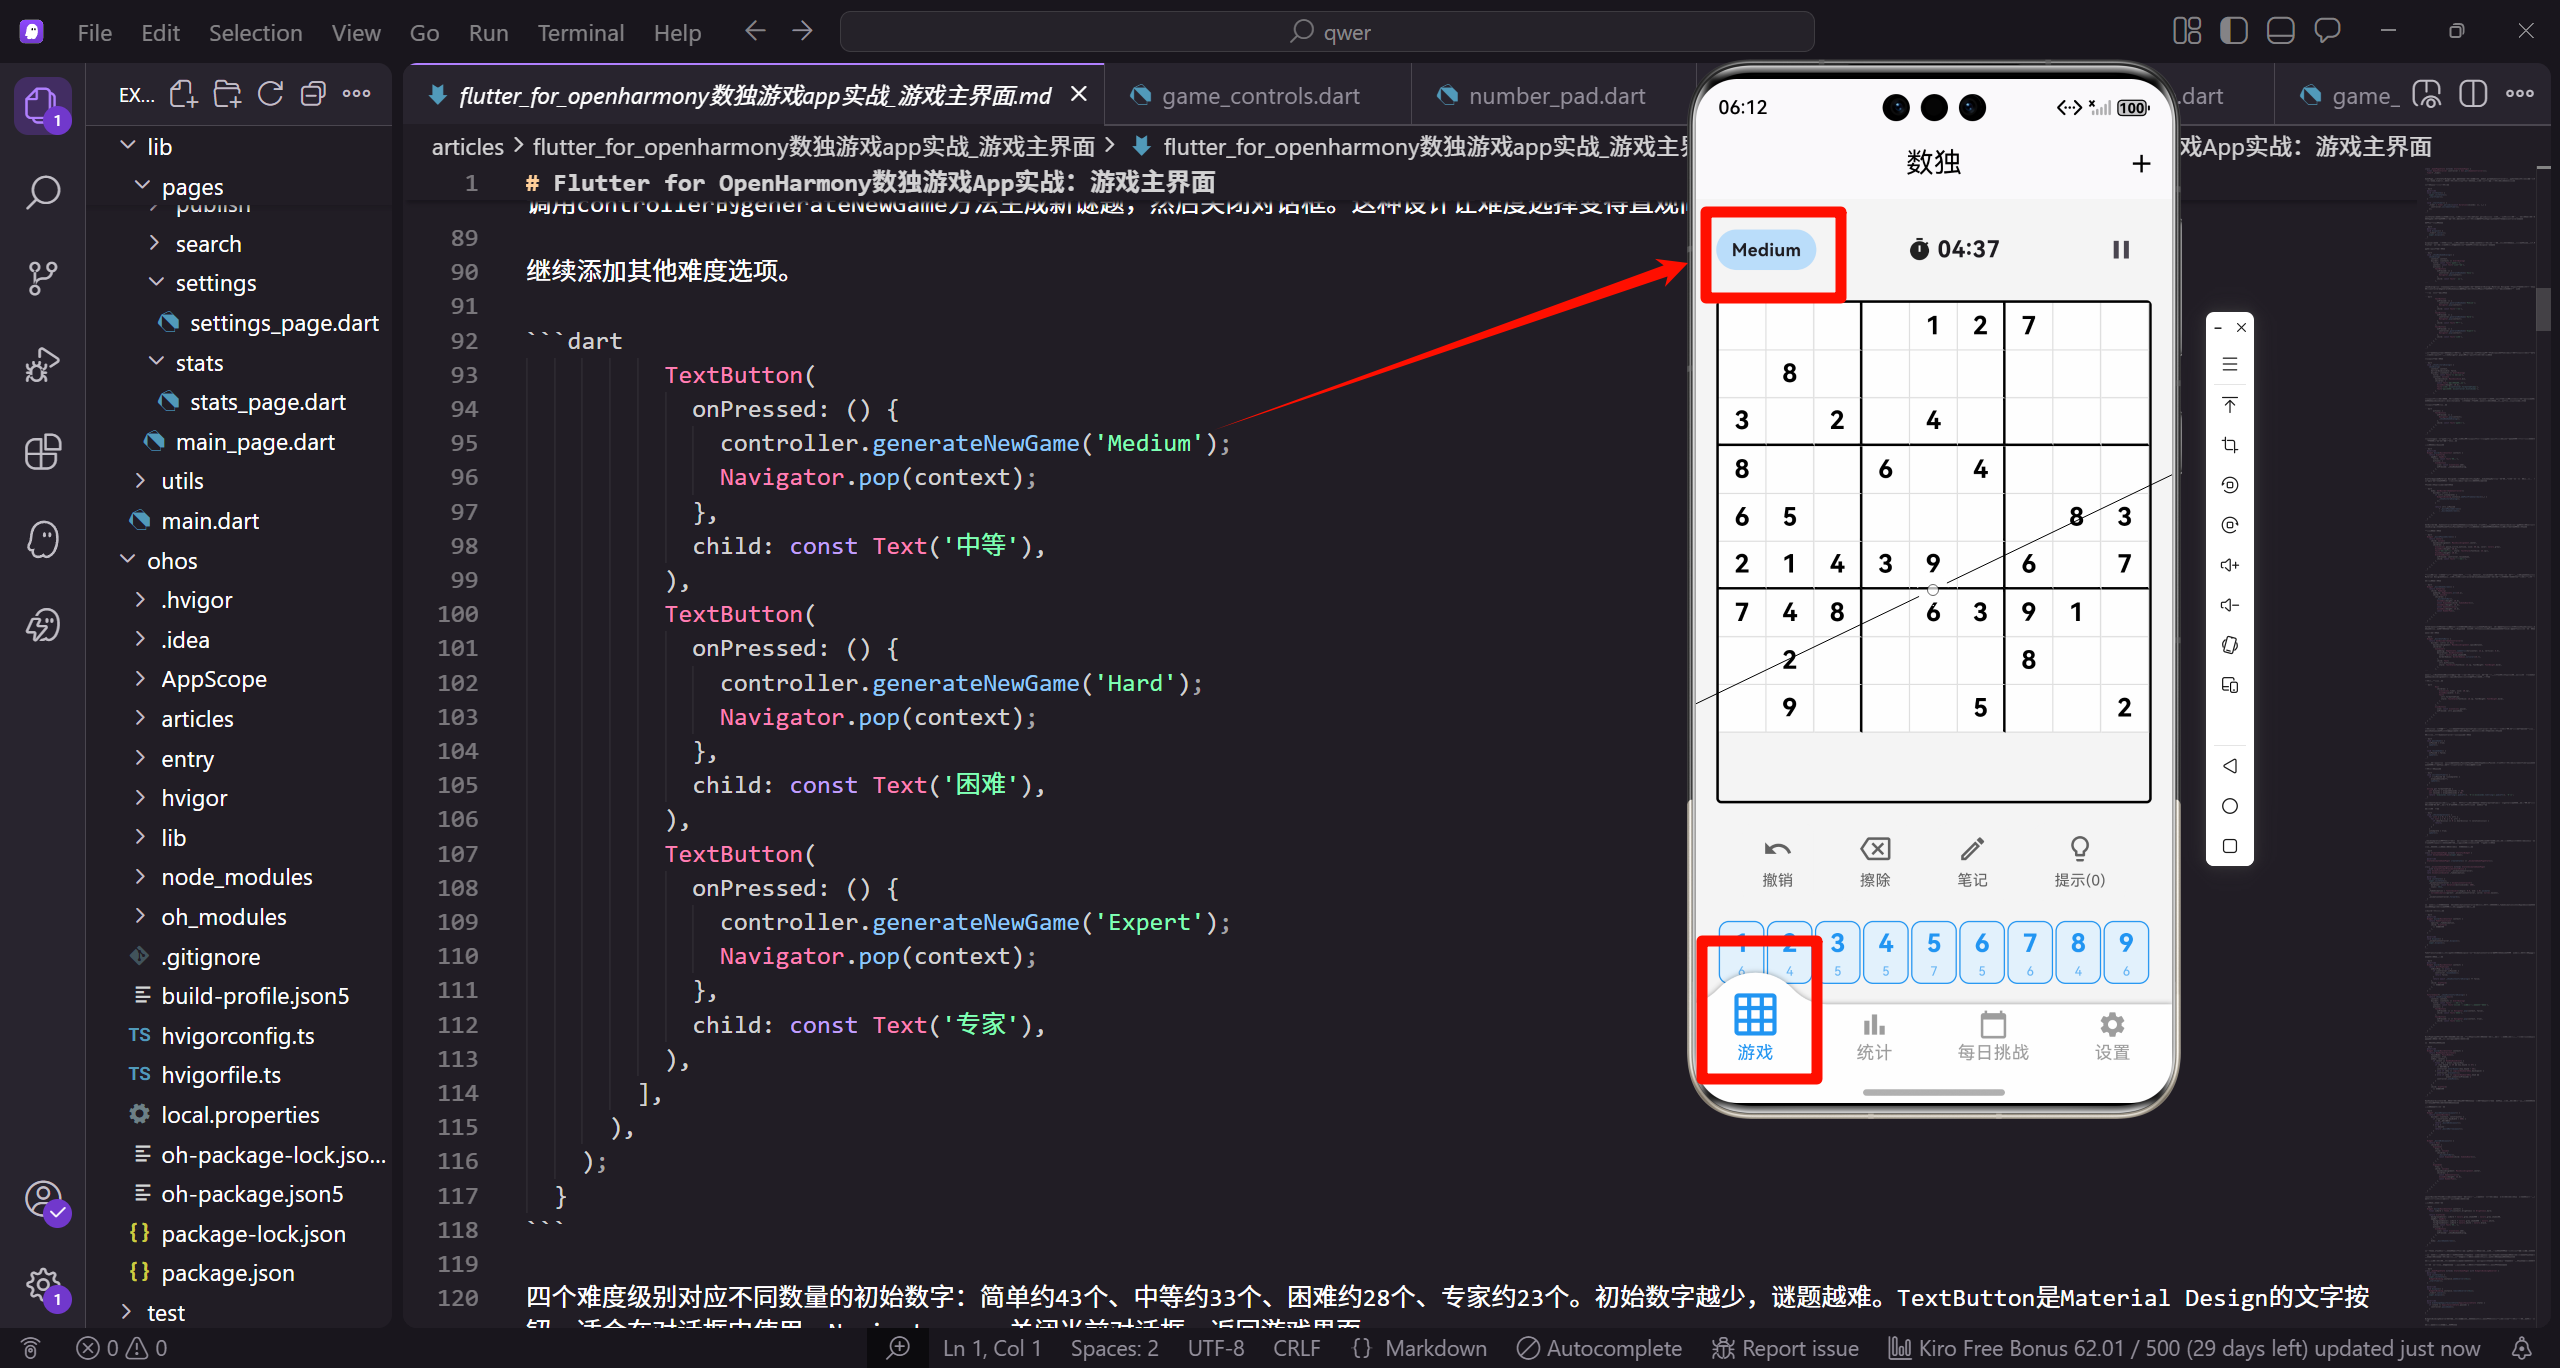Click notifications bell in status bar
The height and width of the screenshot is (1368, 2560).
pos(2522,1348)
